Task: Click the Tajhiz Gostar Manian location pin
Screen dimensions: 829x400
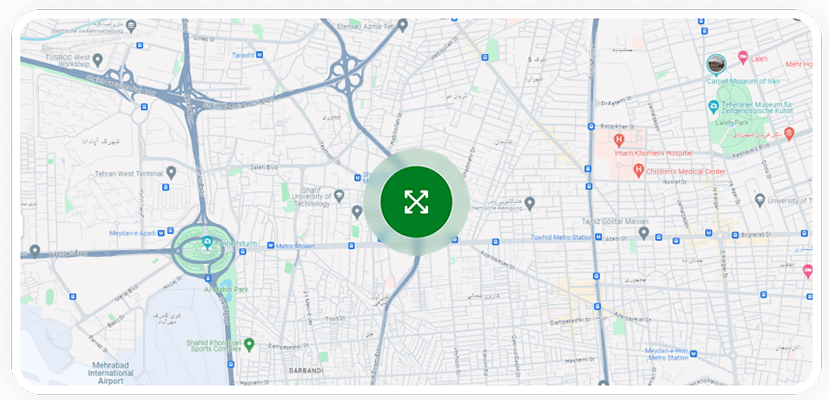Action: [x=643, y=233]
